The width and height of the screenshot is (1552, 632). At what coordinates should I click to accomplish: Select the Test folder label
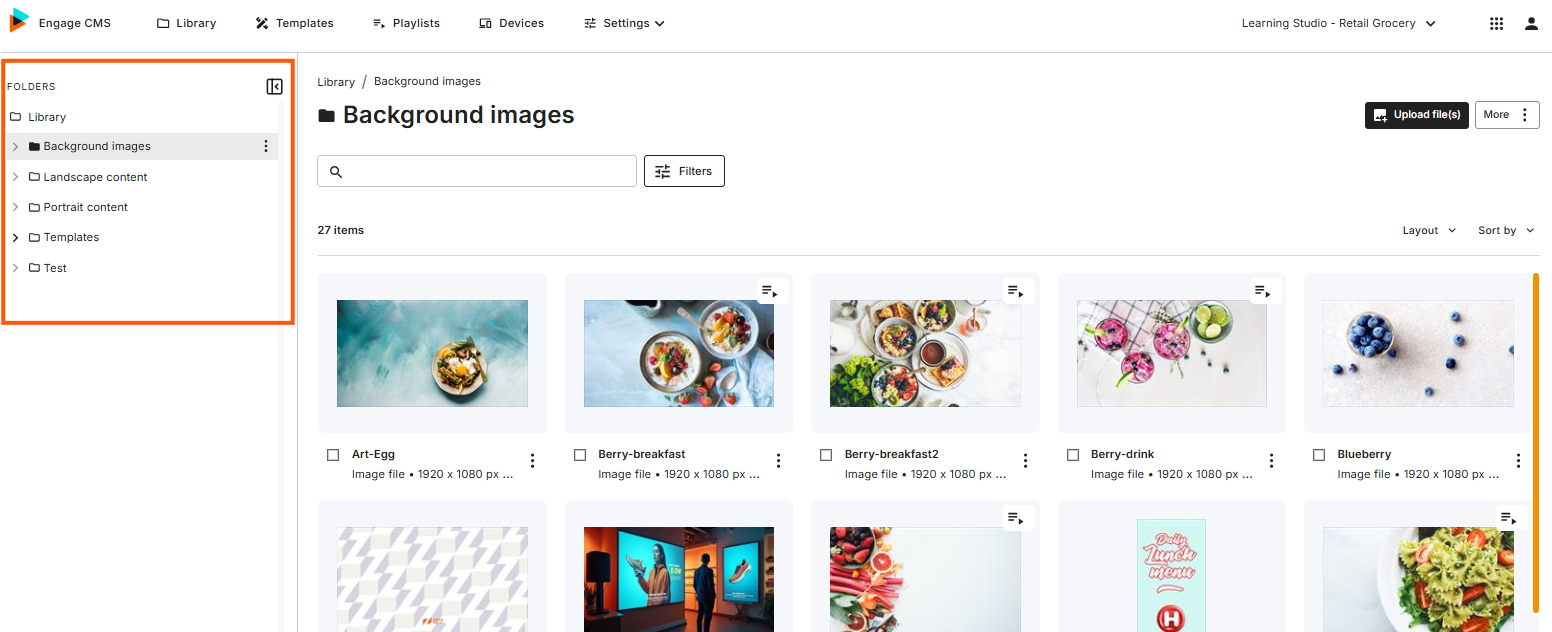coord(55,268)
